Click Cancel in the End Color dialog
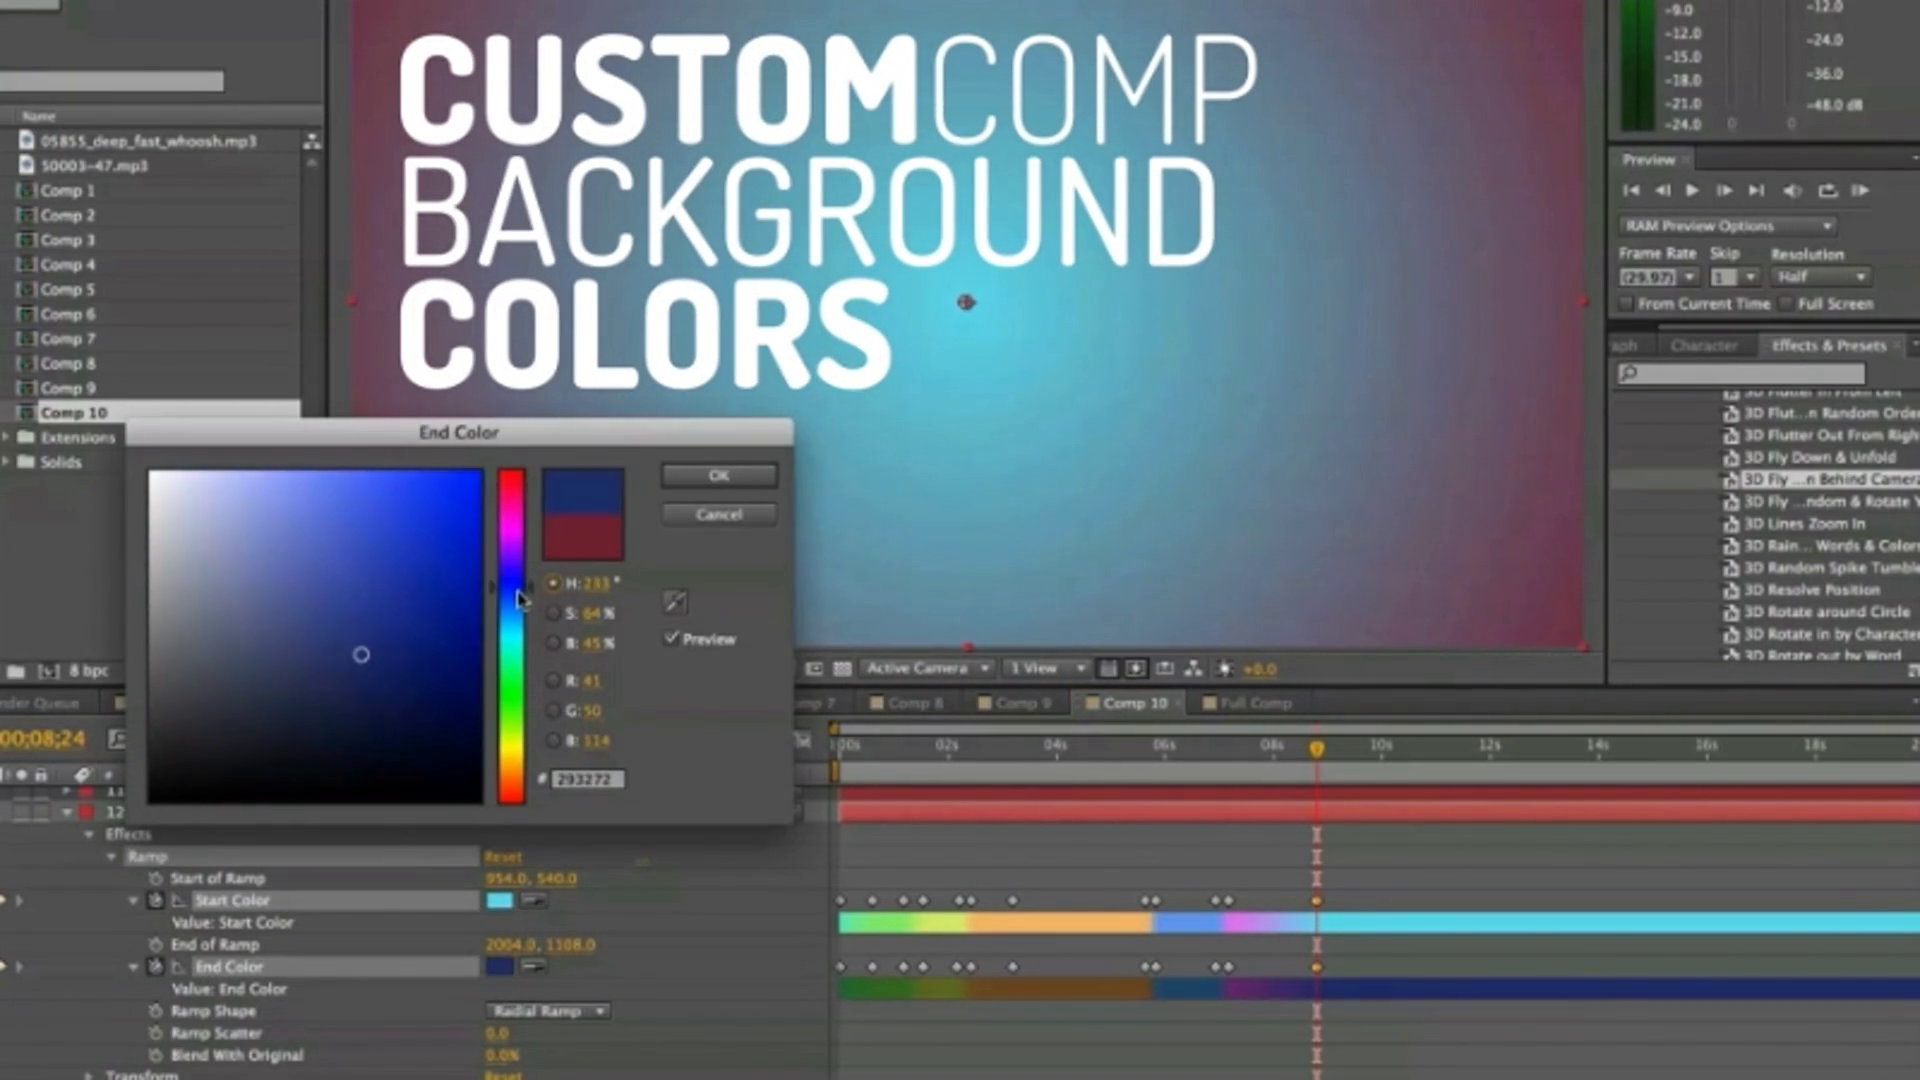The image size is (1920, 1080). click(x=719, y=514)
